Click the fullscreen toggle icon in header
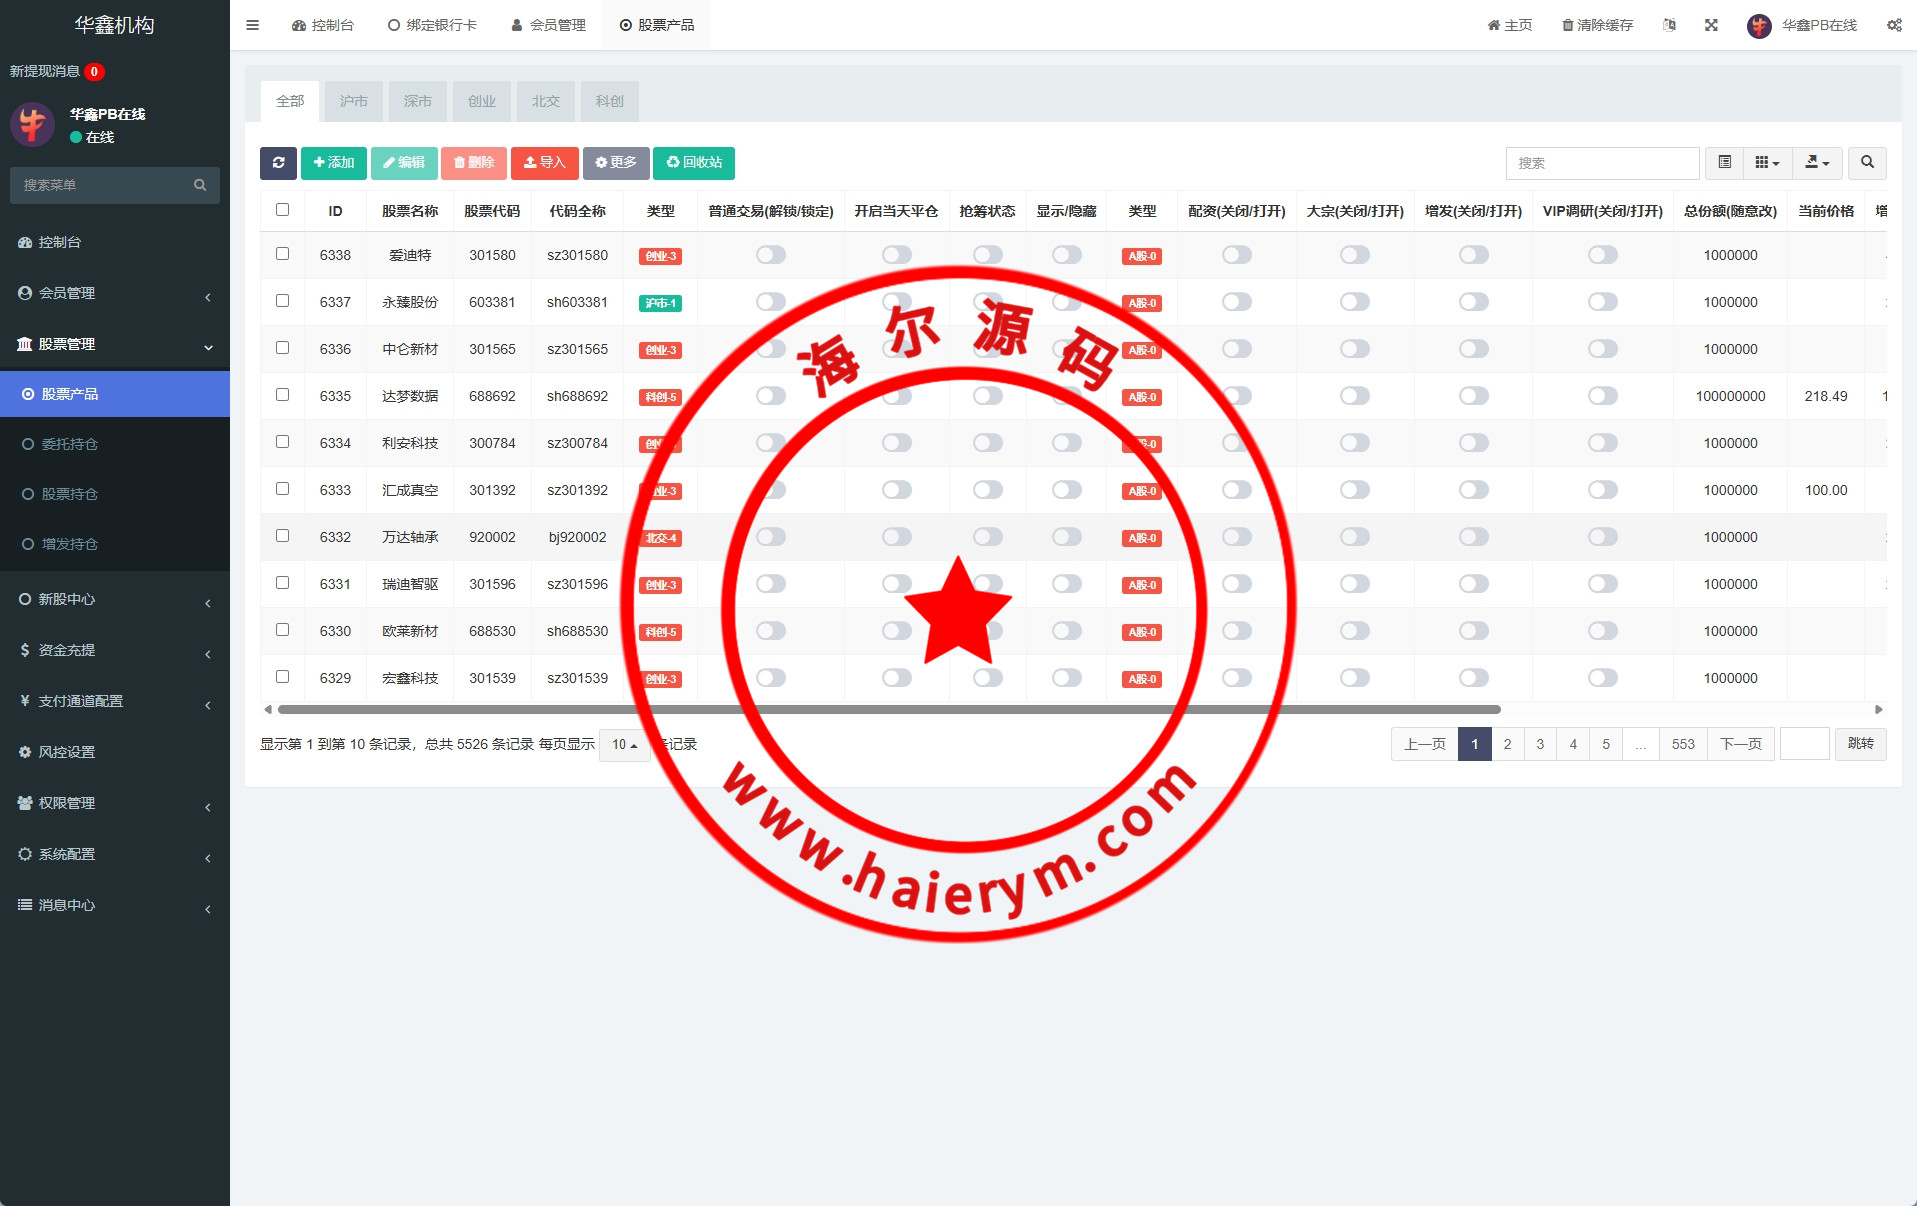The image size is (1917, 1206). tap(1711, 25)
